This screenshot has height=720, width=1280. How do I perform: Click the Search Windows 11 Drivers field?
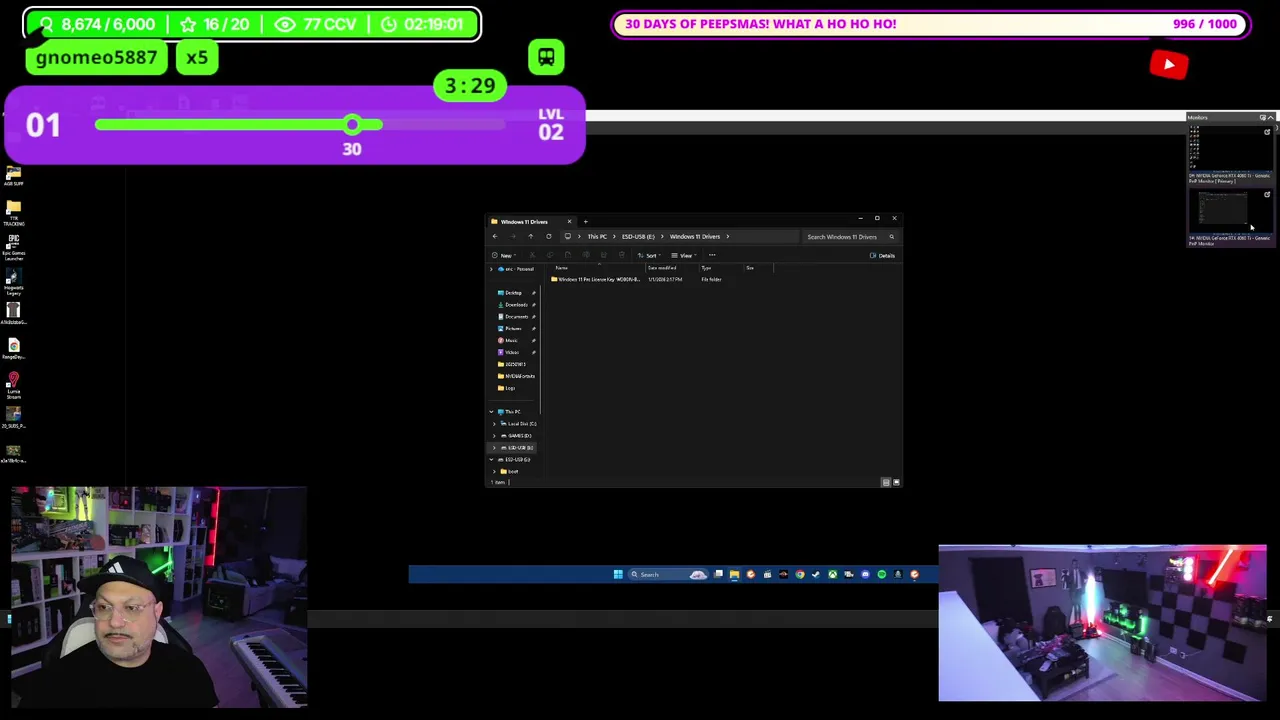(x=850, y=237)
